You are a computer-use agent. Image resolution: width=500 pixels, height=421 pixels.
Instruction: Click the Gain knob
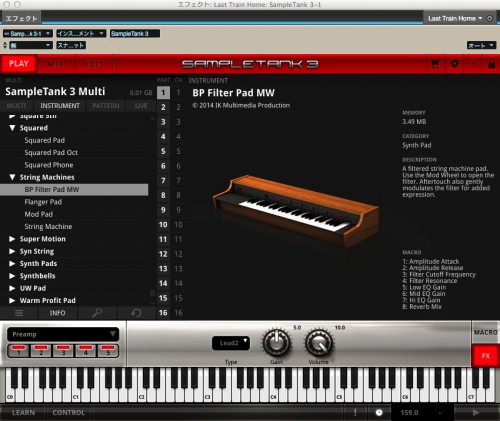[276, 343]
